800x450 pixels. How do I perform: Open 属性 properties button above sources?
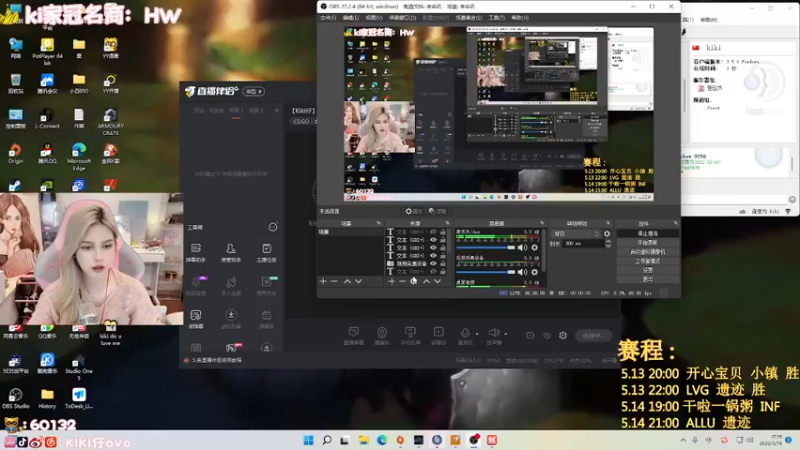pos(414,211)
